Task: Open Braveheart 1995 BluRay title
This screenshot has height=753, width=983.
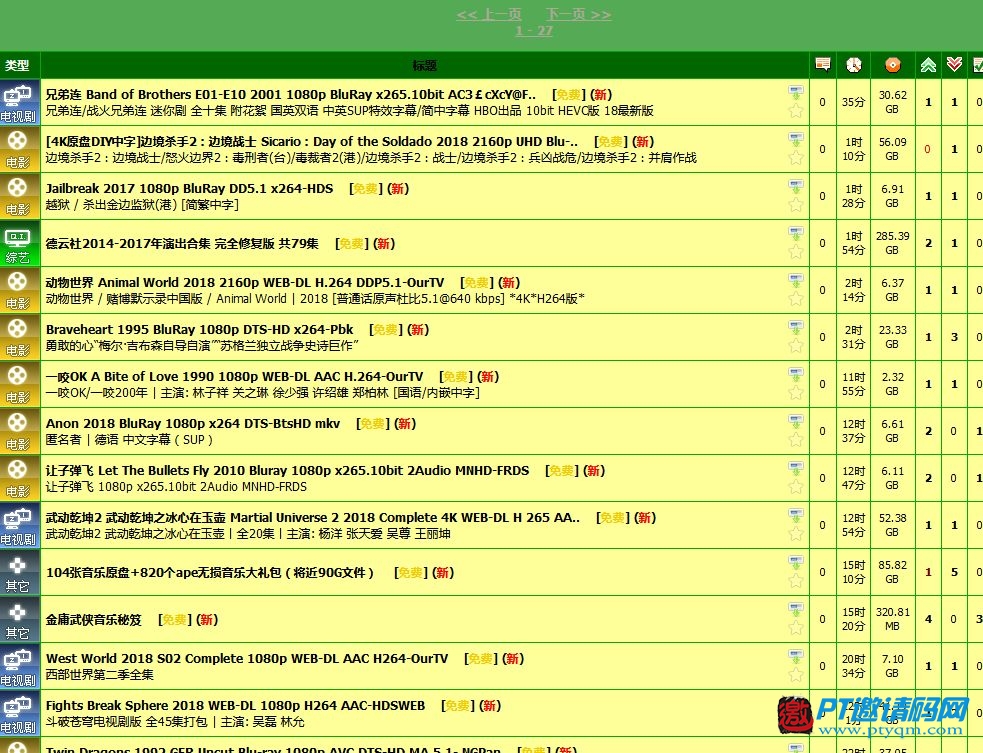Action: tap(199, 330)
